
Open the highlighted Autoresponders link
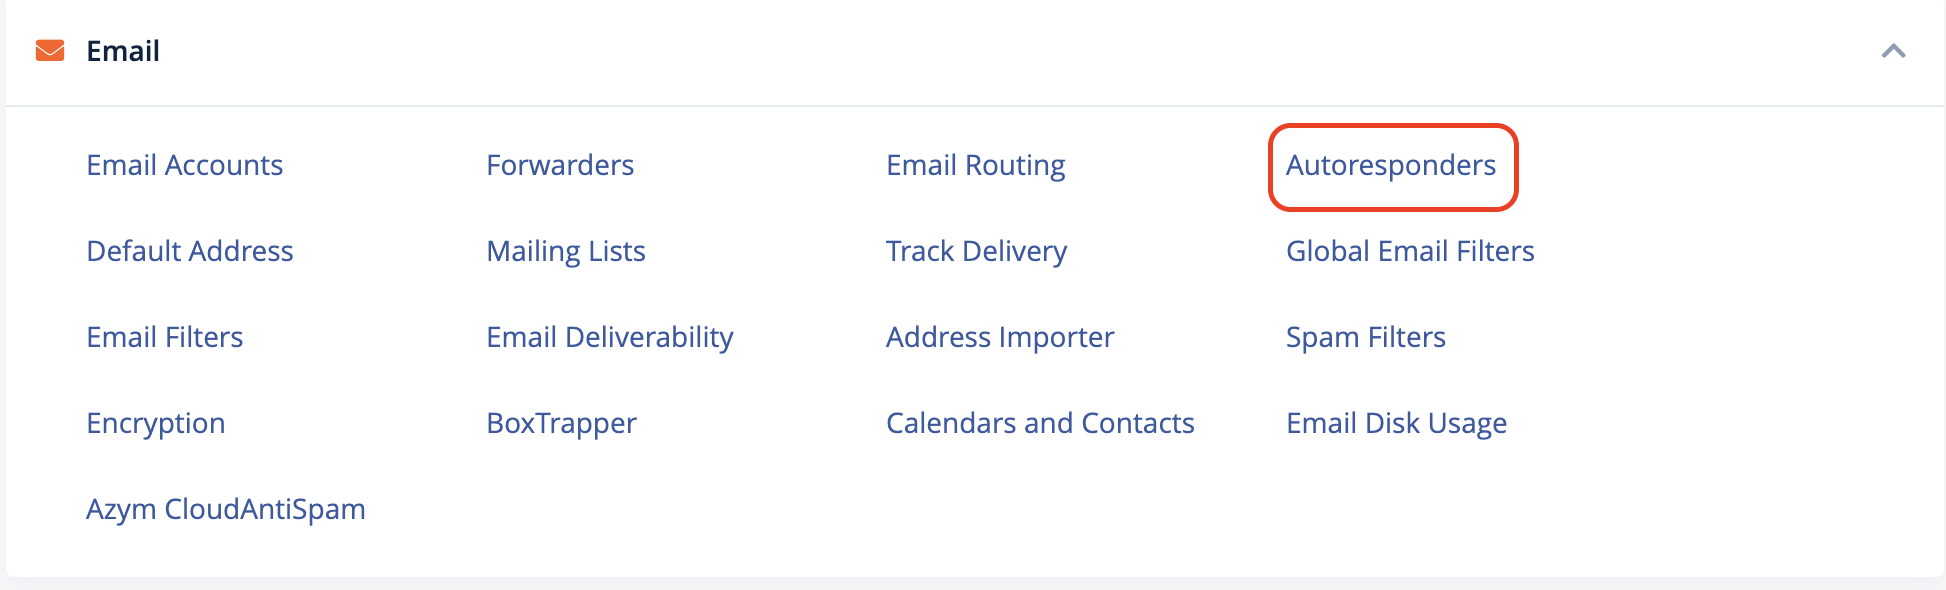coord(1391,165)
